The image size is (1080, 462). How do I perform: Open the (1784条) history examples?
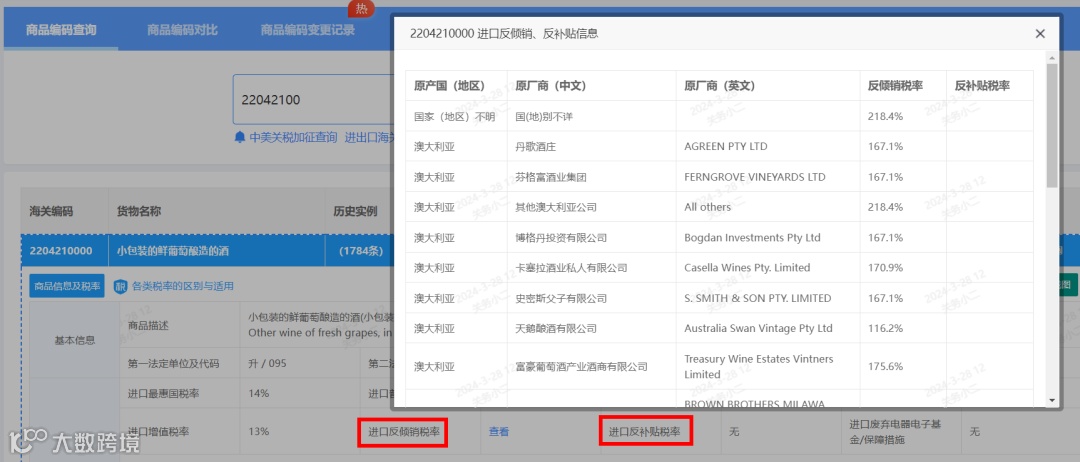[x=361, y=251]
